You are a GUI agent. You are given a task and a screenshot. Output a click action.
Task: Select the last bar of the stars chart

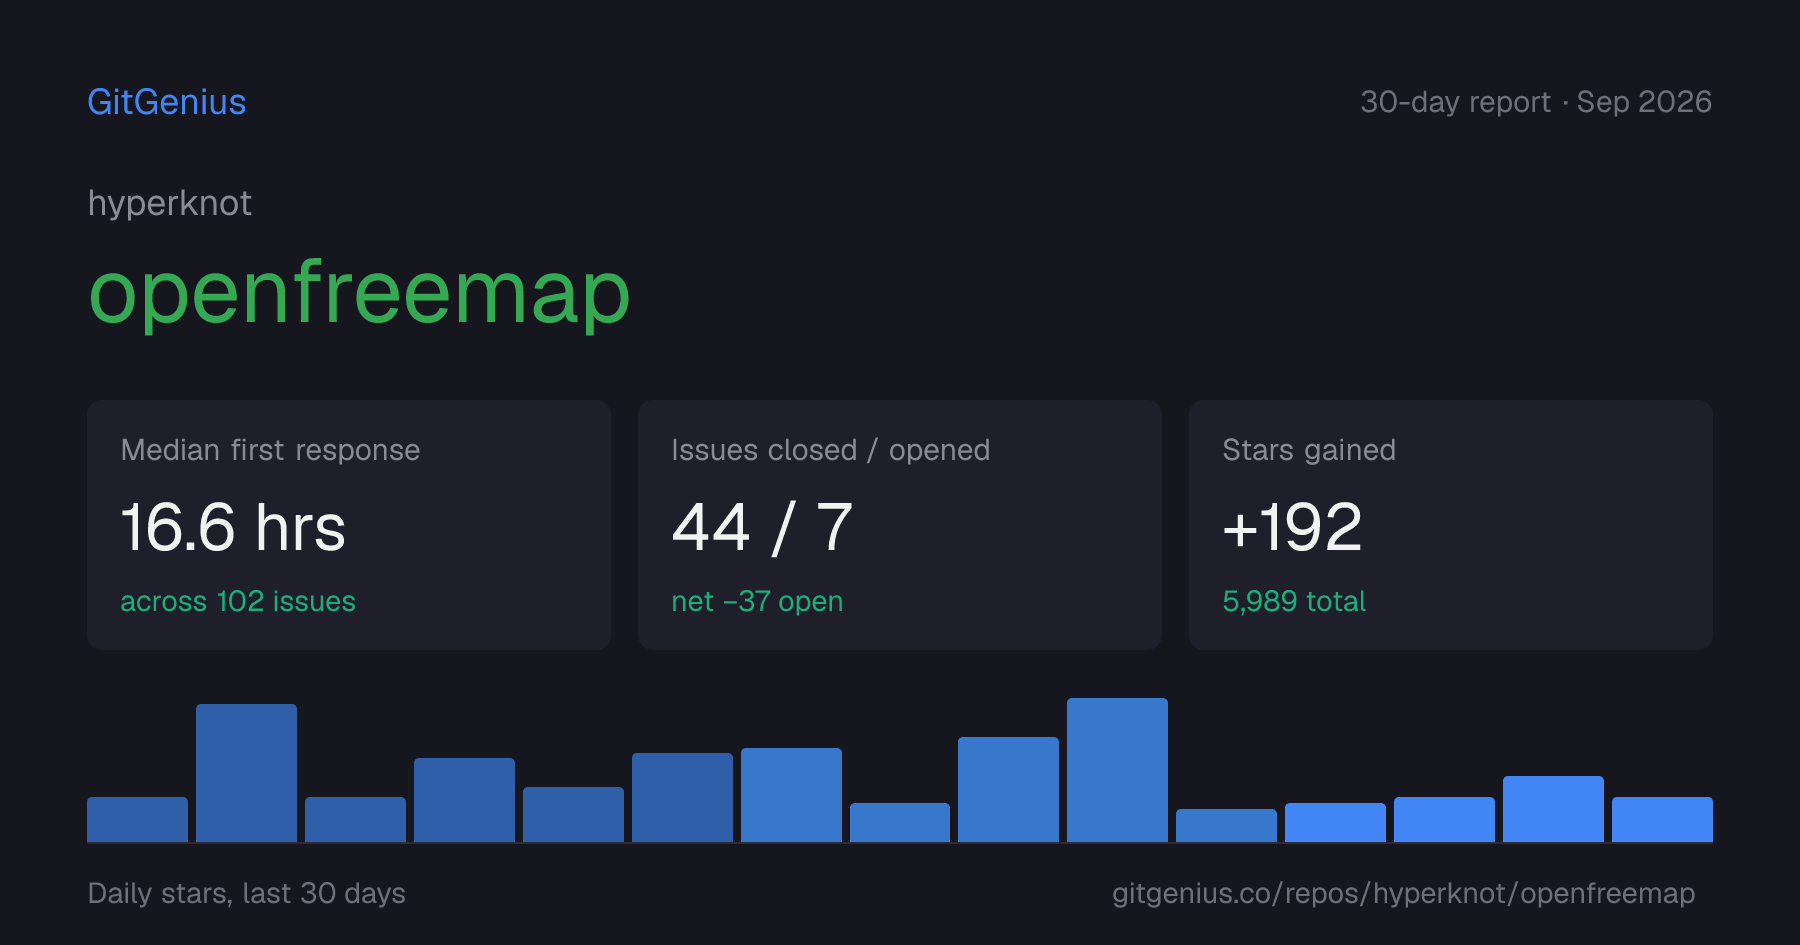pyautogui.click(x=1662, y=819)
